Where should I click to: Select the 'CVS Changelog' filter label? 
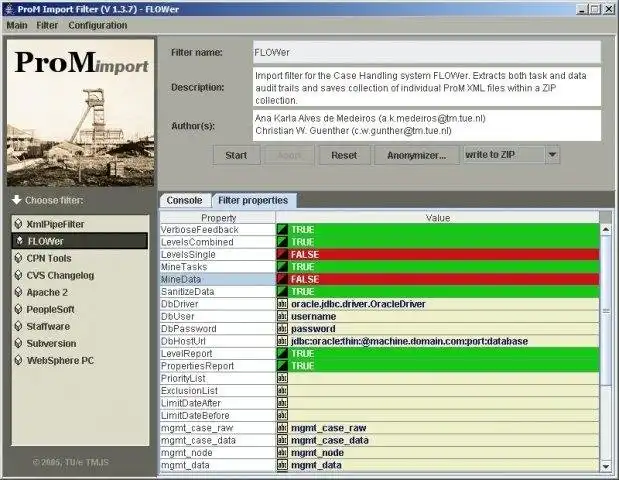click(x=60, y=275)
